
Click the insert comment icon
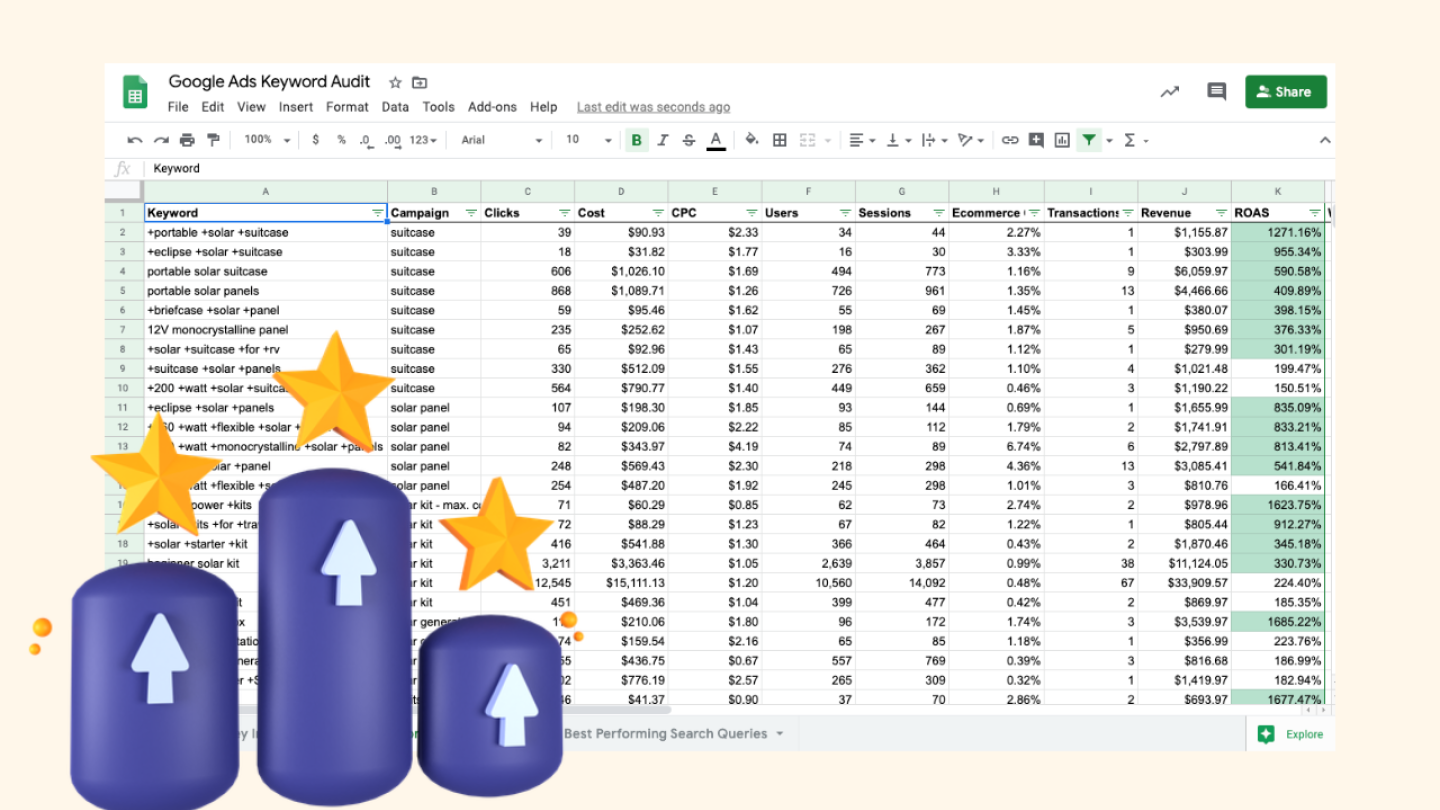pos(1036,140)
